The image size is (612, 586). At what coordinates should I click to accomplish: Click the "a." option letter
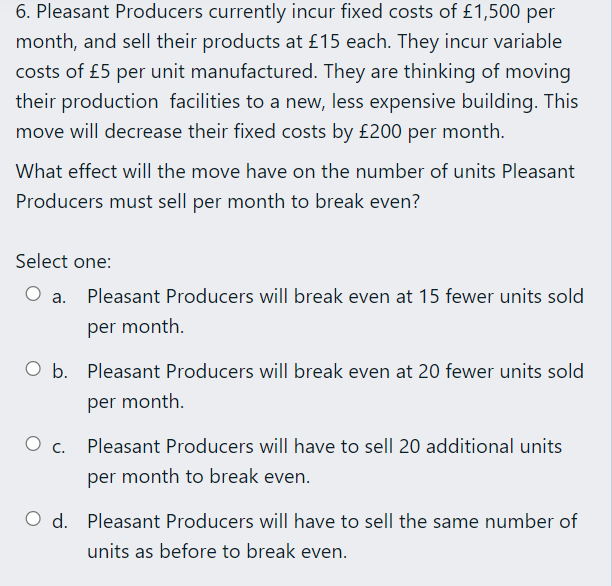point(60,297)
